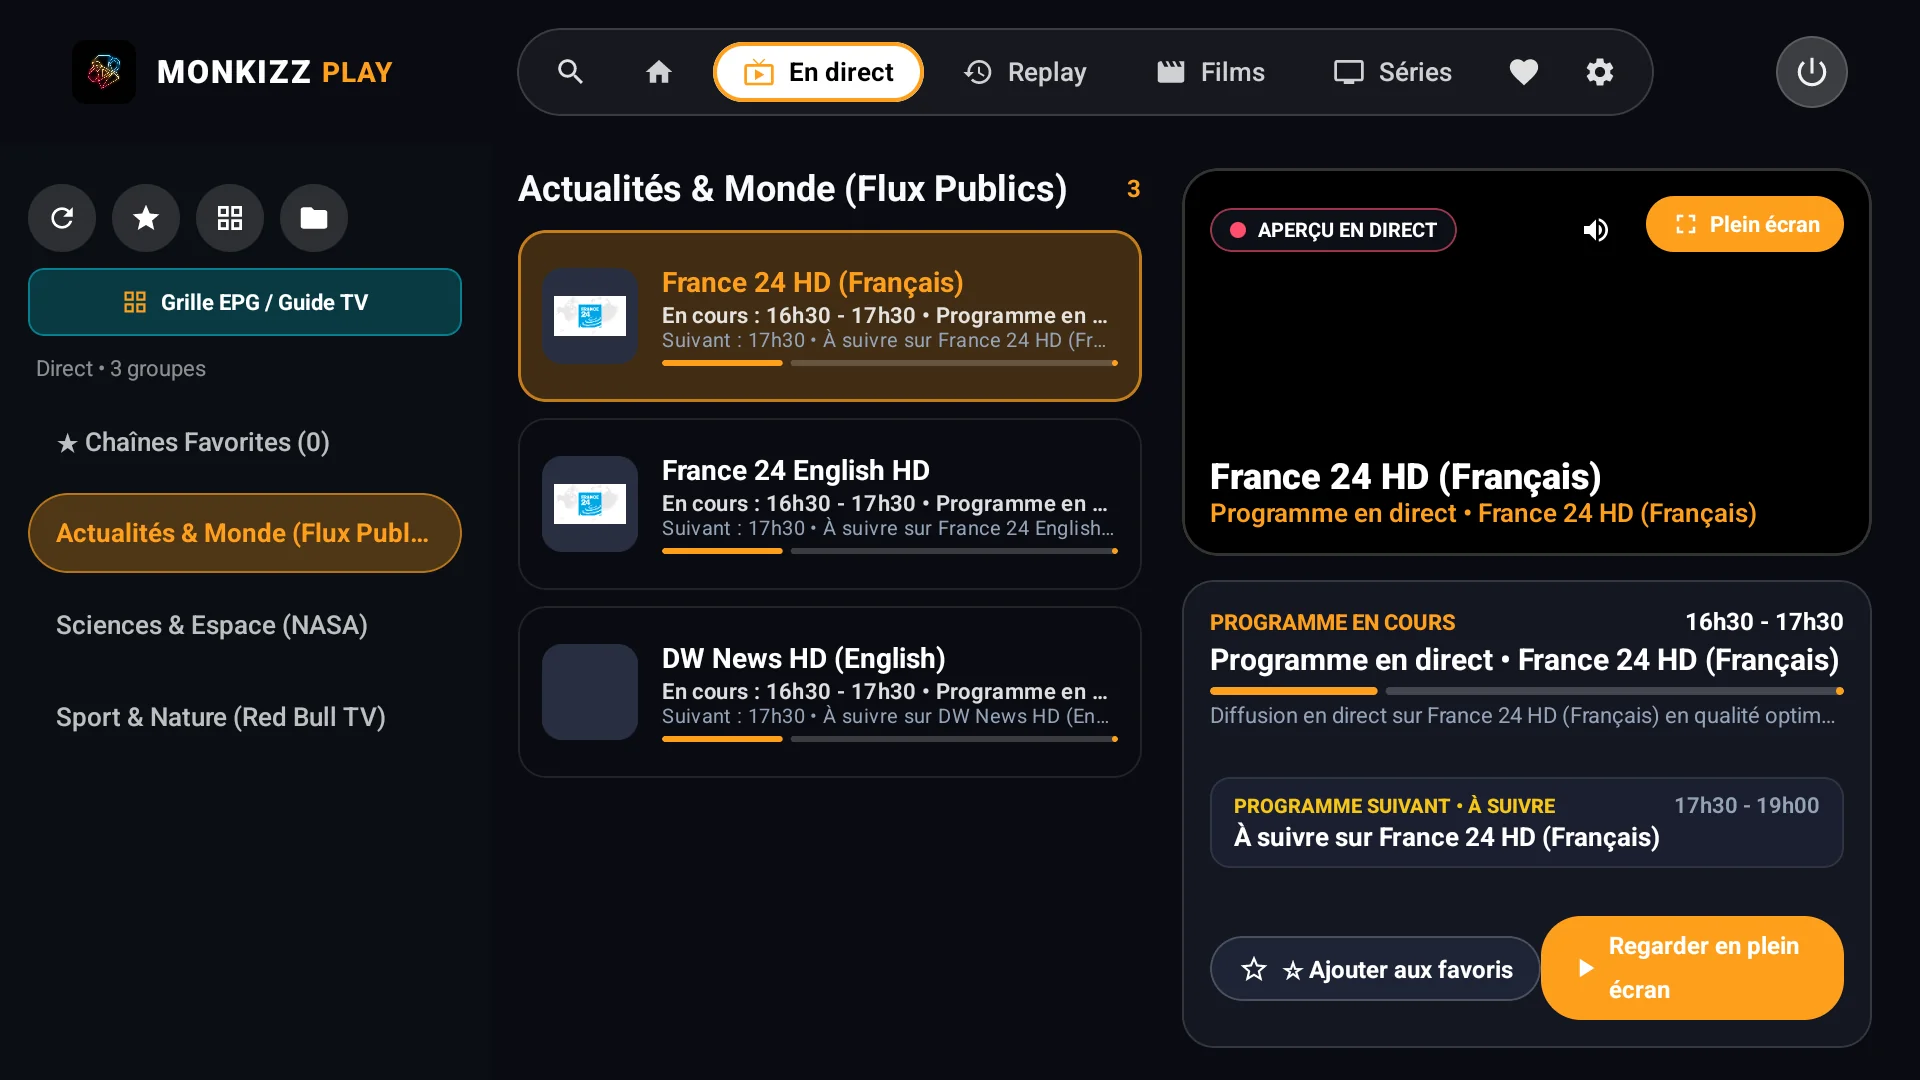Go to the home icon
The height and width of the screenshot is (1080, 1920).
[x=658, y=72]
